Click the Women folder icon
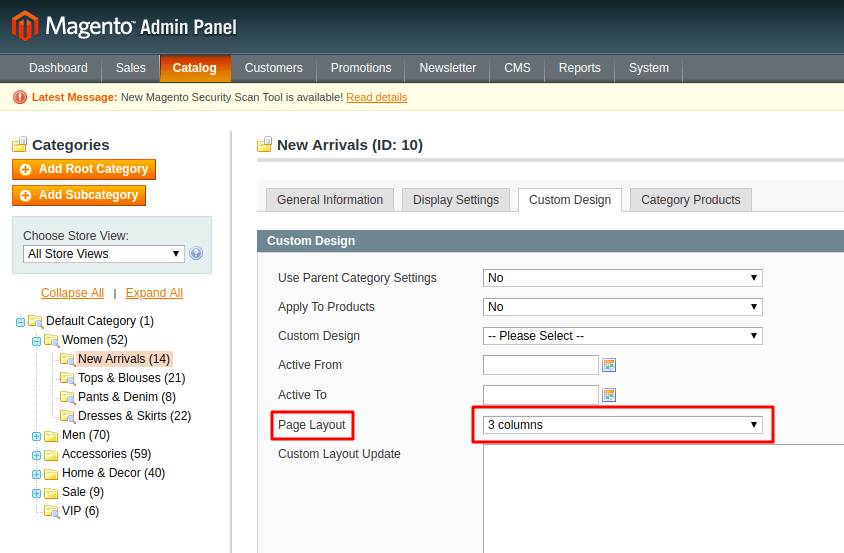 pyautogui.click(x=52, y=340)
